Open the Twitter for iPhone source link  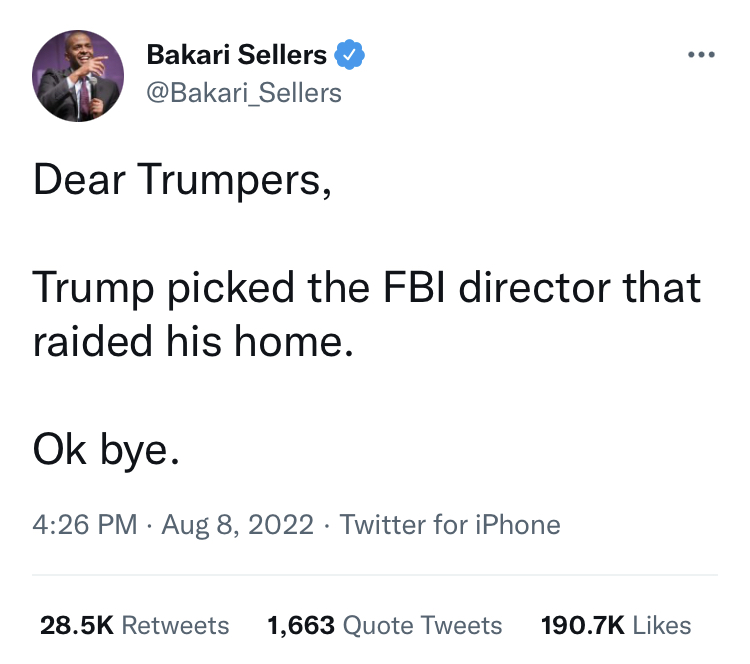[450, 524]
